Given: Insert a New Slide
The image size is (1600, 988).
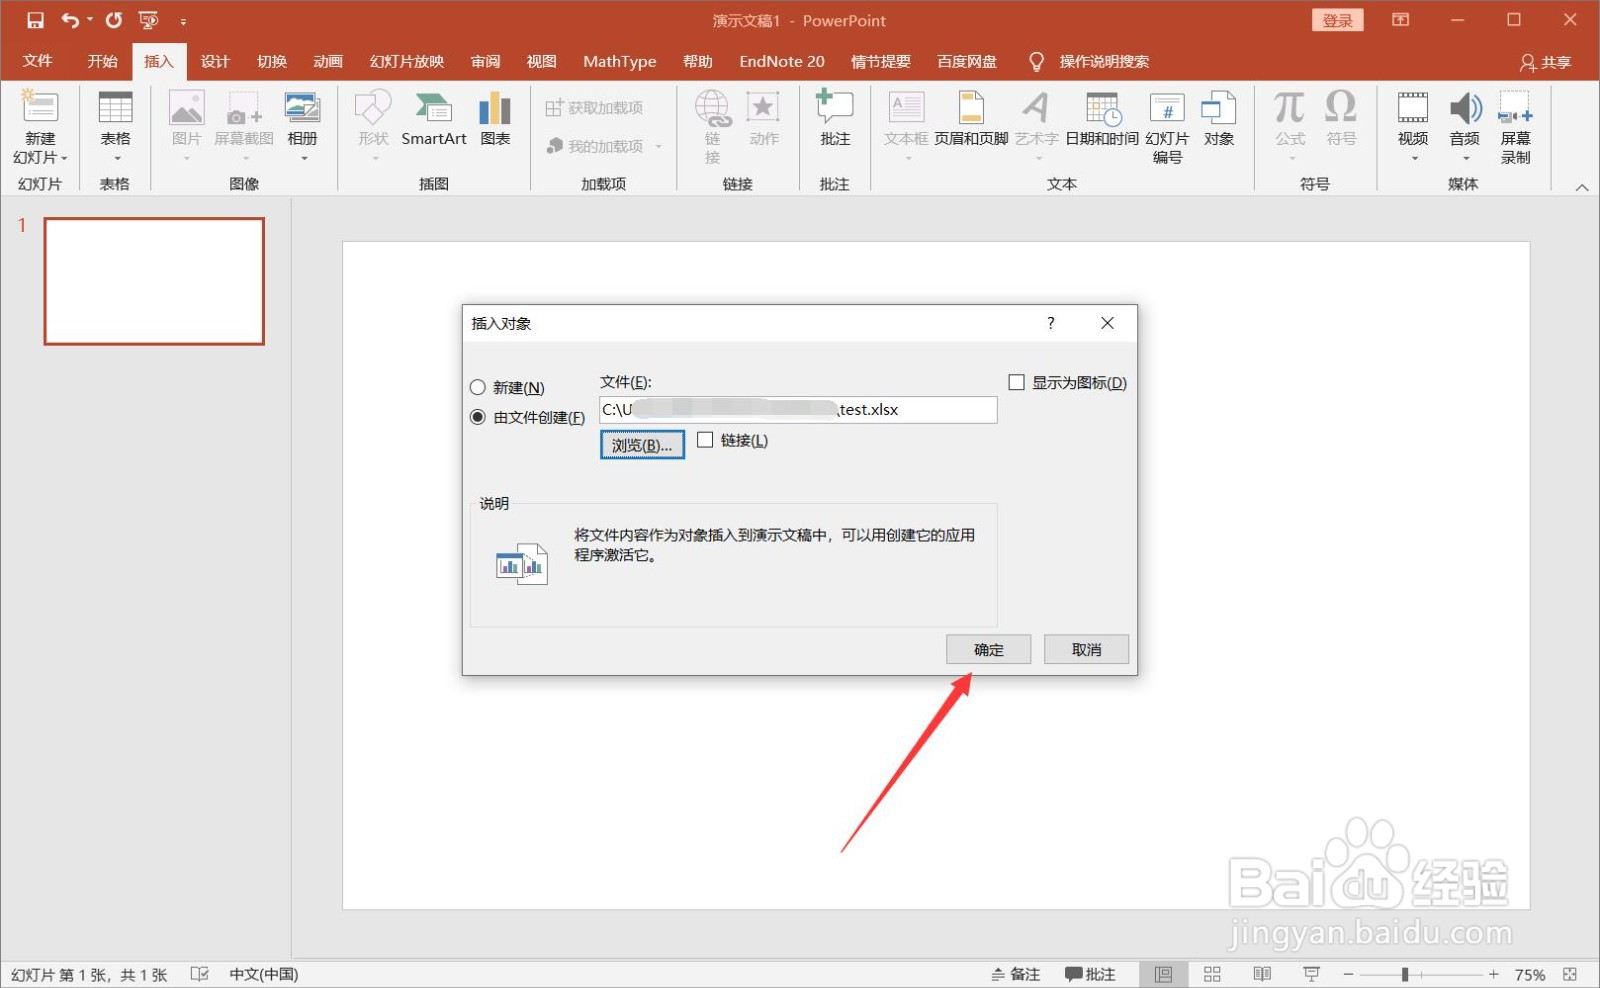Looking at the screenshot, I should point(40,127).
